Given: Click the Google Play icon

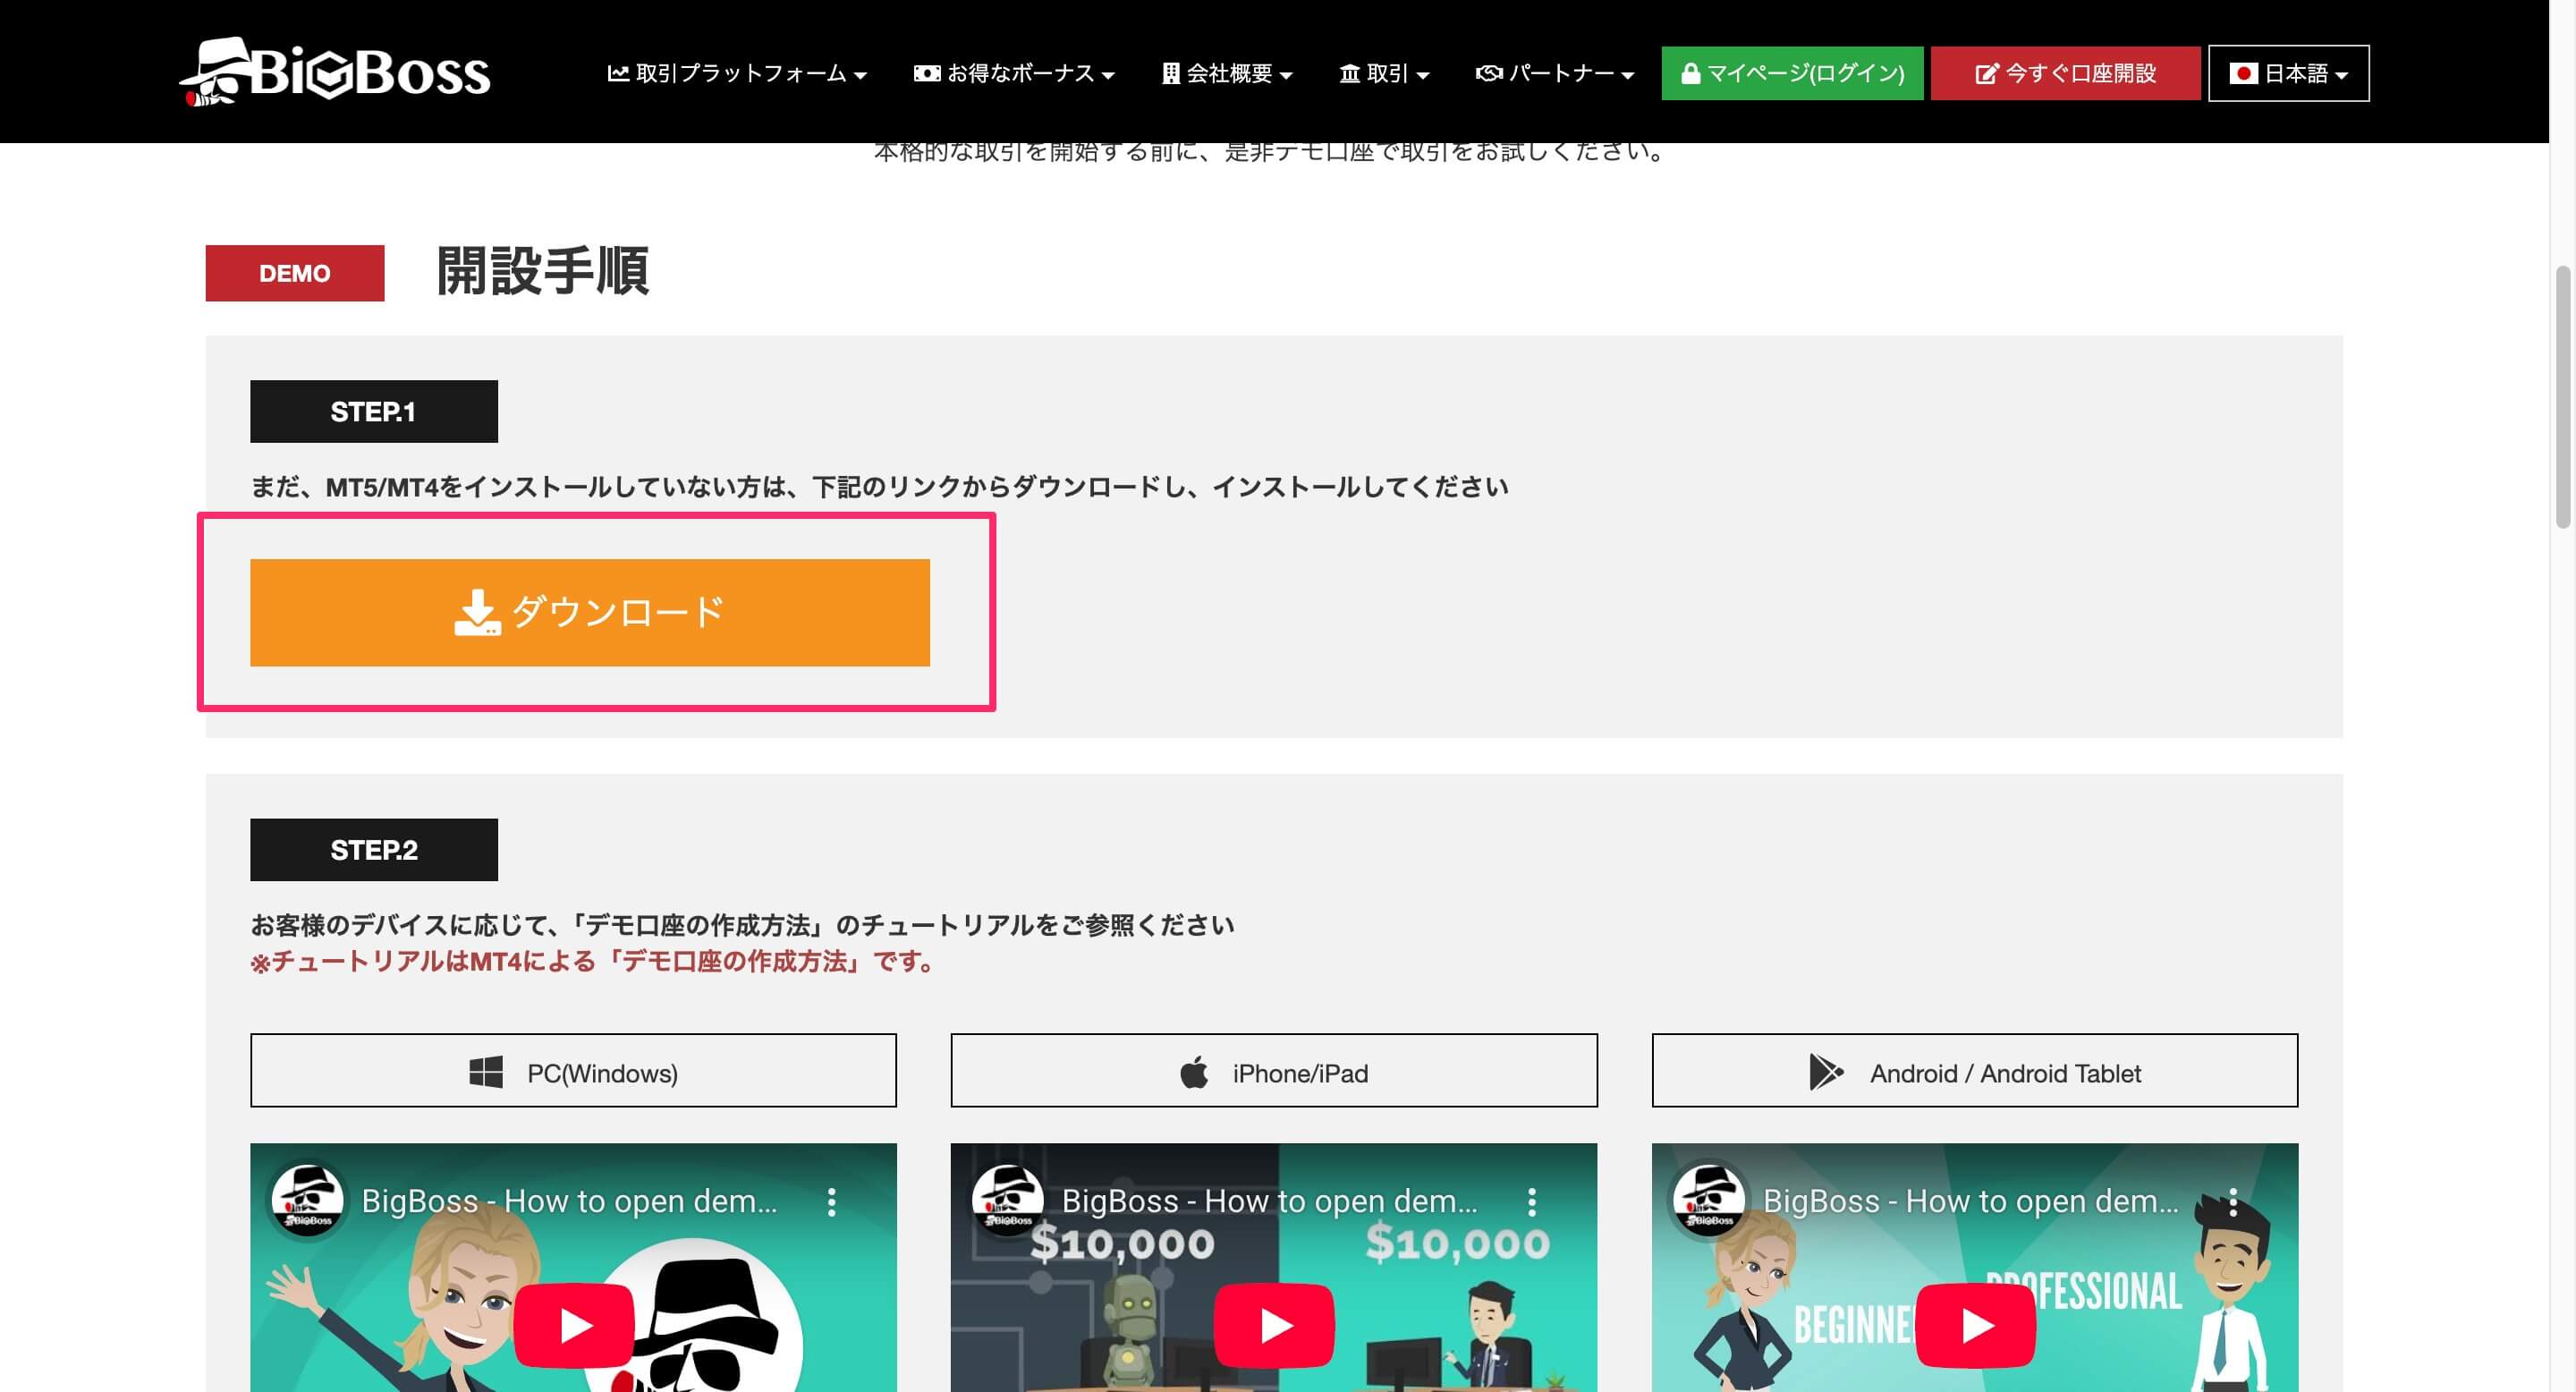Looking at the screenshot, I should pos(1826,1072).
